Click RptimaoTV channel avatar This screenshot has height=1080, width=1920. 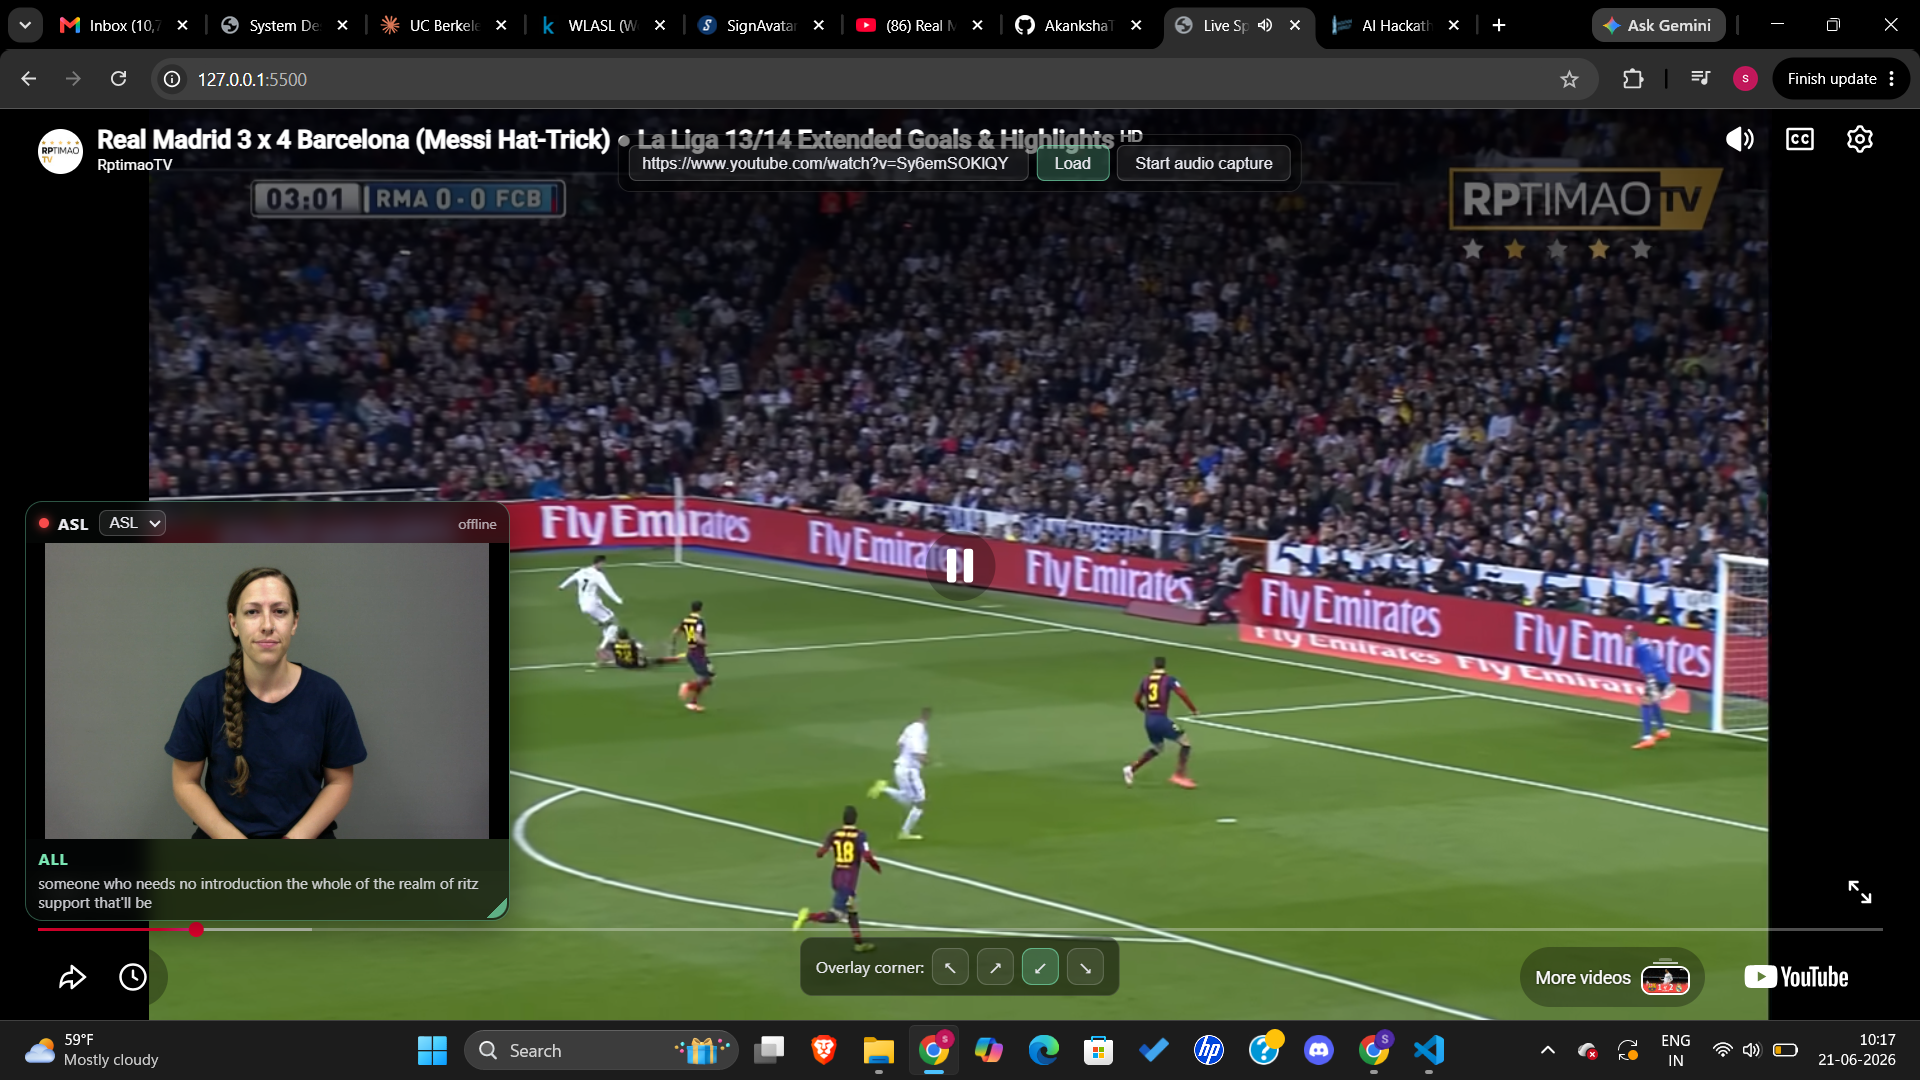pos(60,151)
